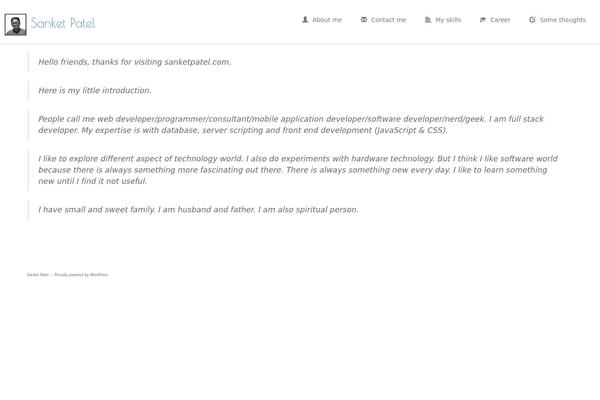Click the paragraph about exploring technology world
The height and width of the screenshot is (400, 600).
(x=298, y=170)
